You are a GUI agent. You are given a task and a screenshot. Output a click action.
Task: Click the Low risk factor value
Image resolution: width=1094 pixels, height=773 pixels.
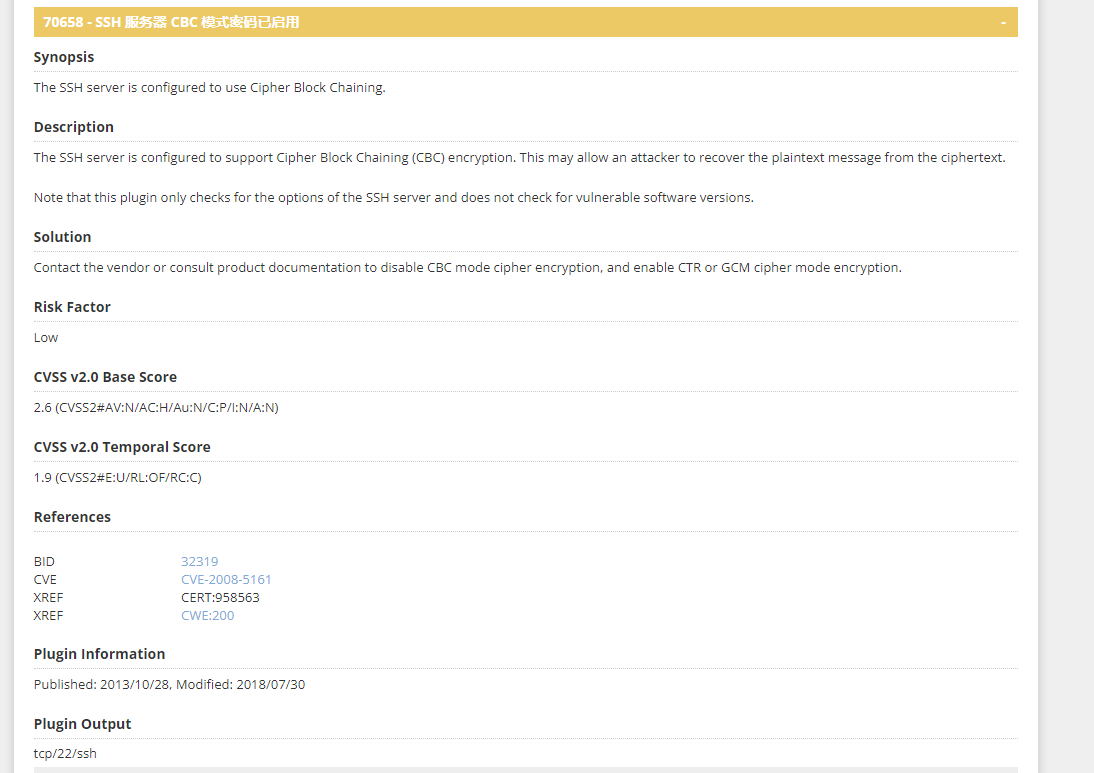coord(46,338)
